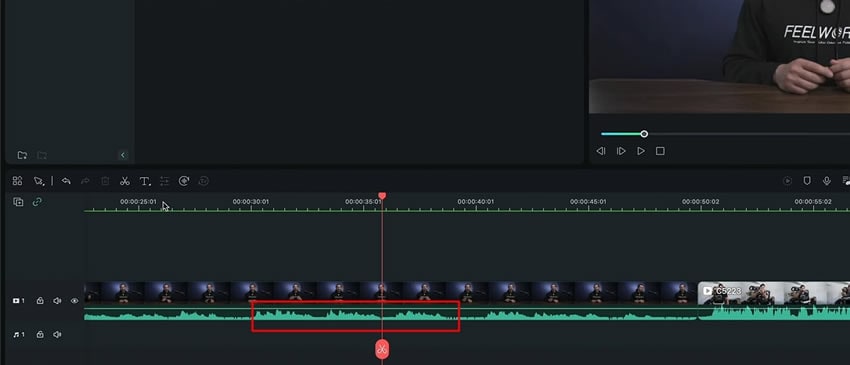Click ruler timestamp 00:00:30:01
The image size is (850, 365).
click(x=250, y=202)
